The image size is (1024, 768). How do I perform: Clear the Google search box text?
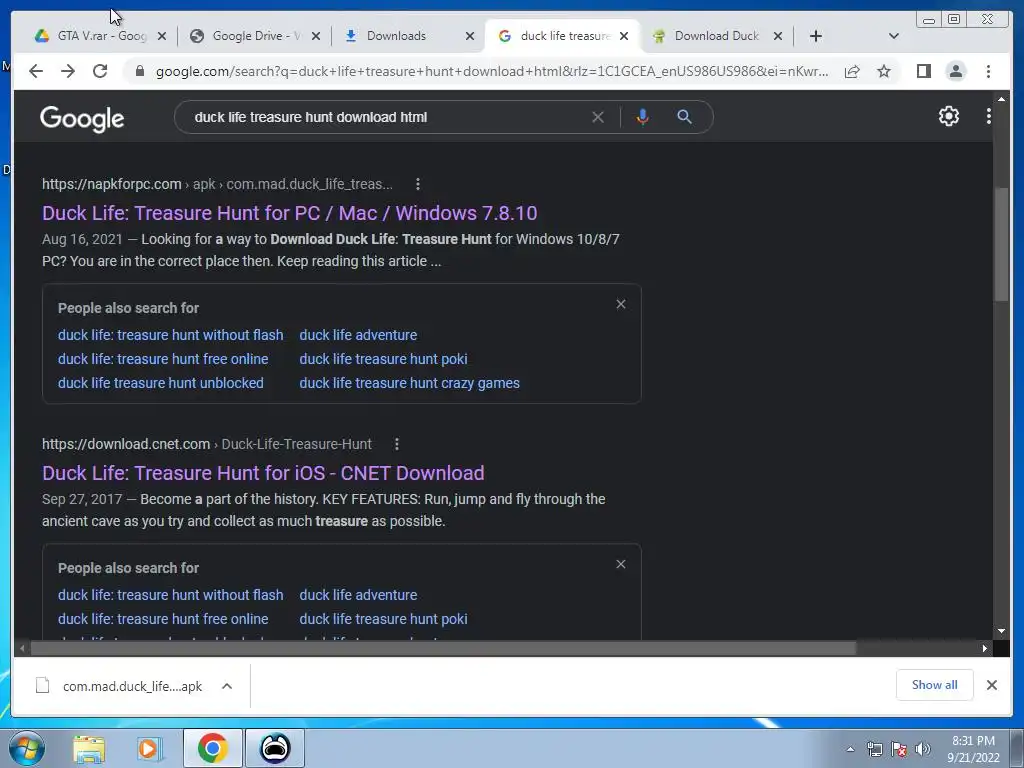[598, 117]
